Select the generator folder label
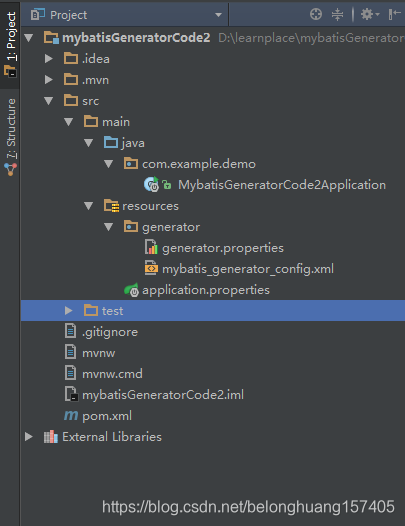The height and width of the screenshot is (526, 405). coord(171,227)
